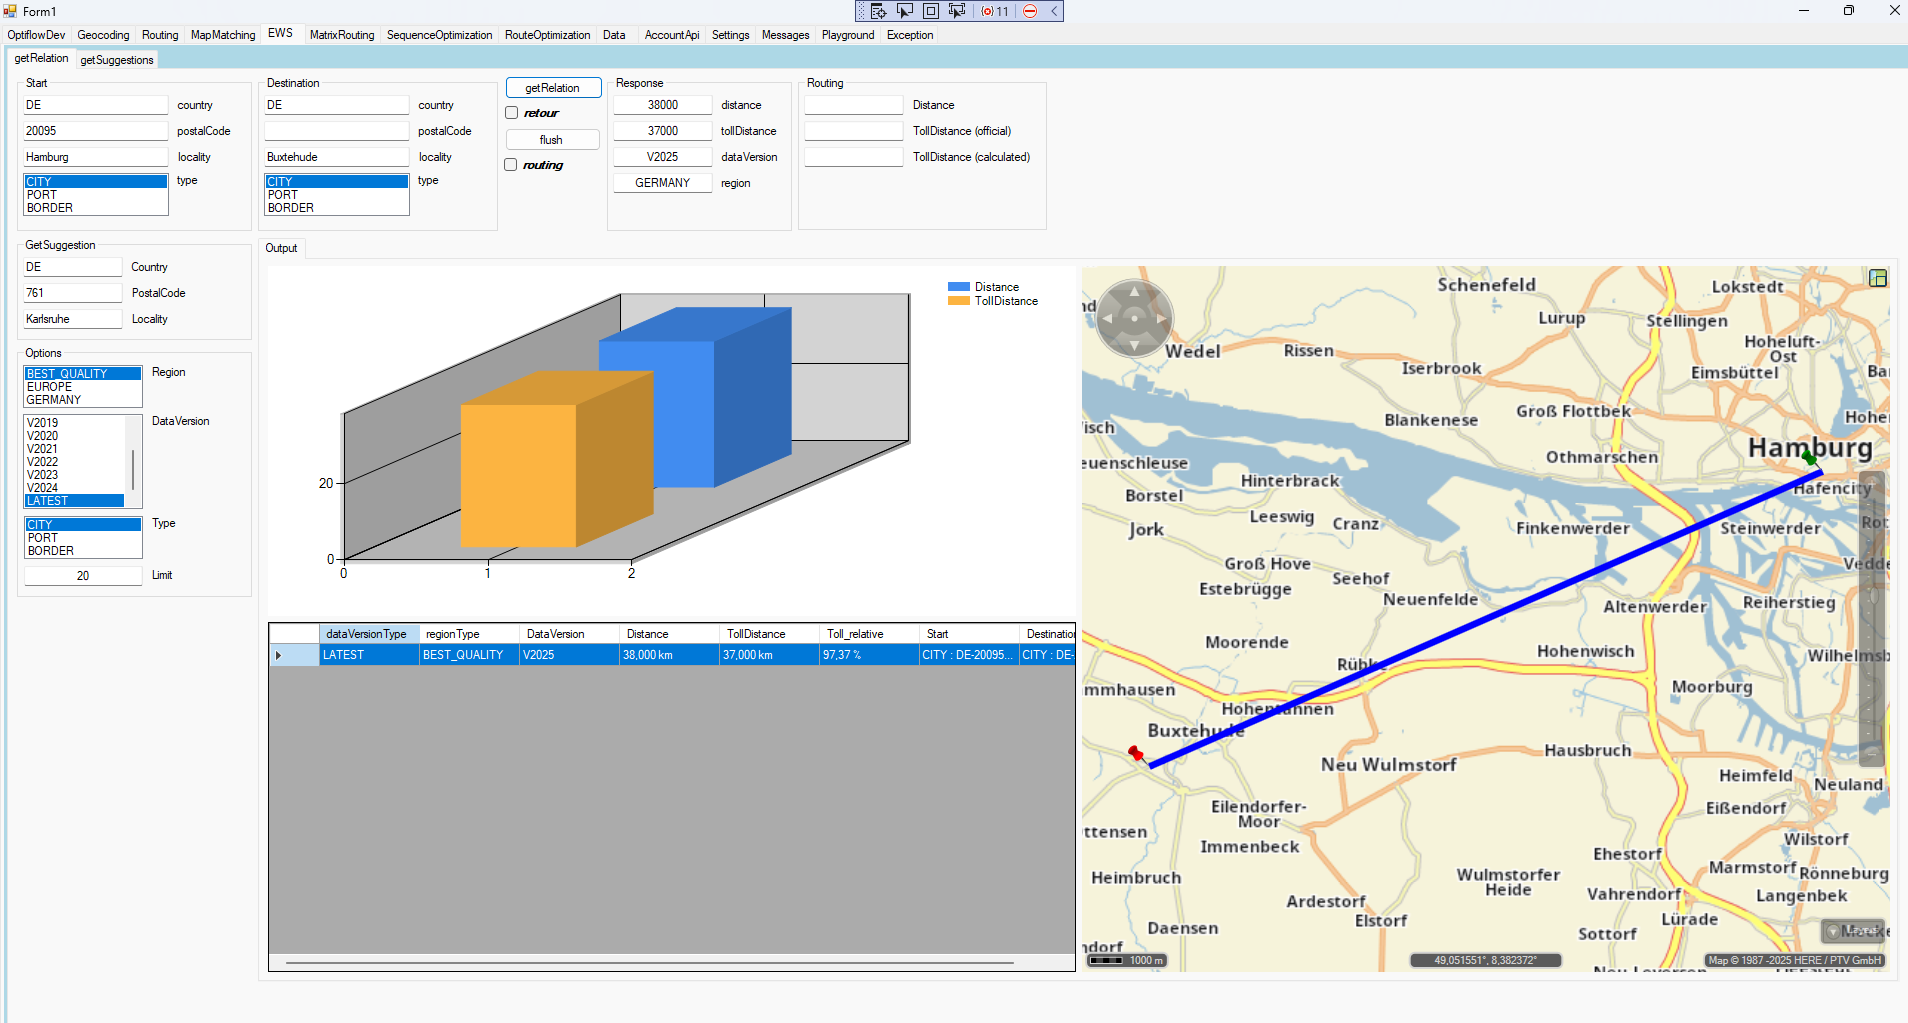The height and width of the screenshot is (1023, 1908).
Task: Click the binding errors counter icon
Action: pyautogui.click(x=995, y=11)
